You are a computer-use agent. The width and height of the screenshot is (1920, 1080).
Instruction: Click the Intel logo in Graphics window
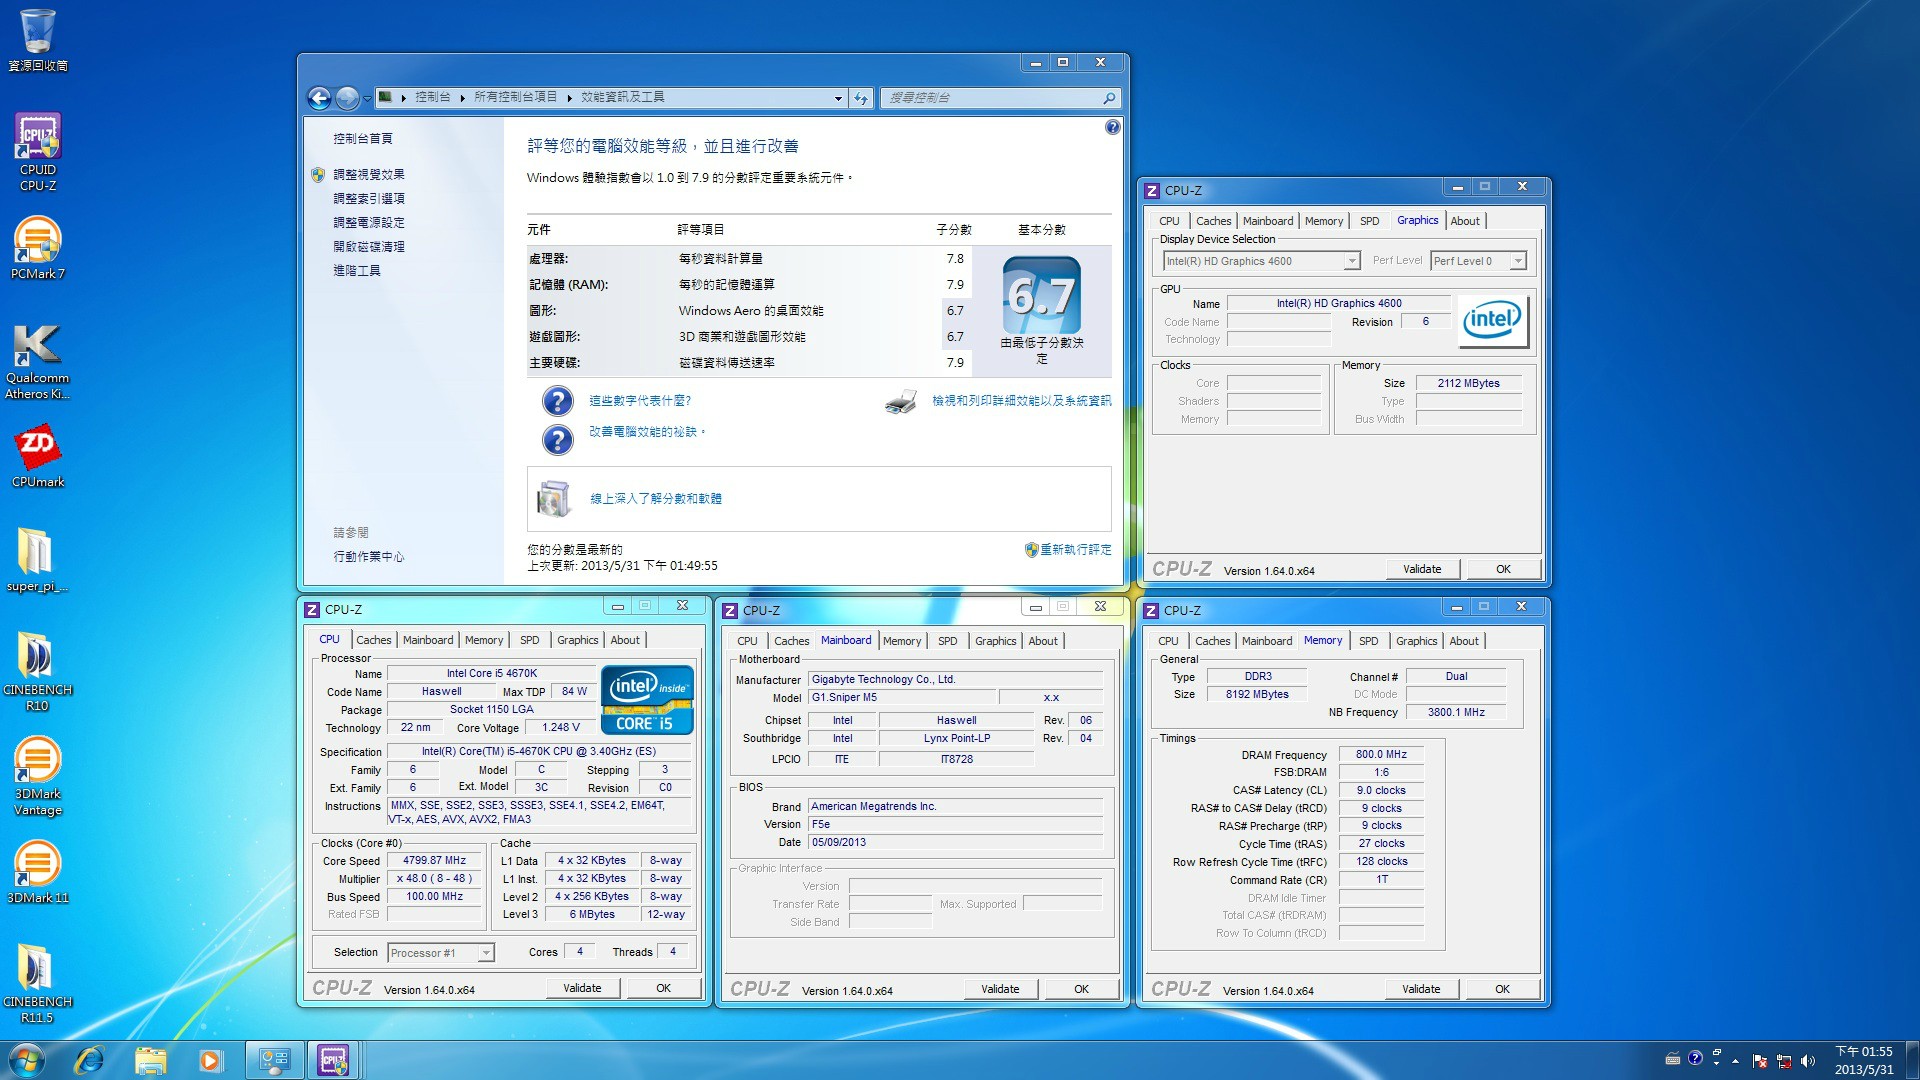[x=1492, y=321]
